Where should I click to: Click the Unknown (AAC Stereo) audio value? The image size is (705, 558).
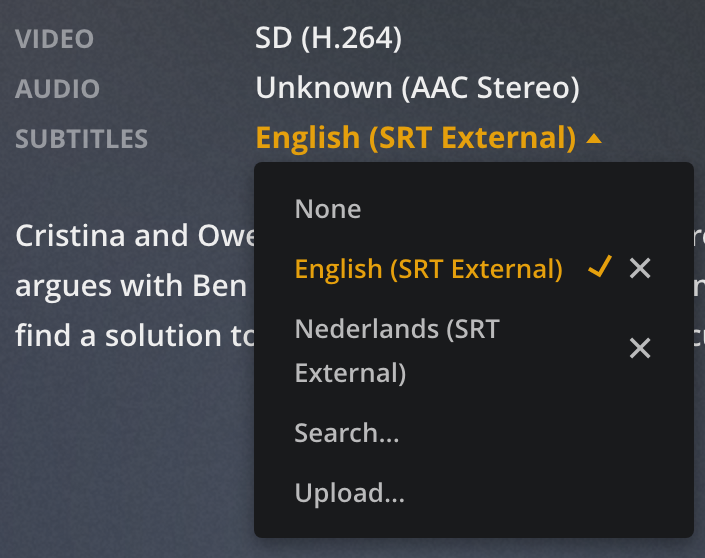click(417, 88)
